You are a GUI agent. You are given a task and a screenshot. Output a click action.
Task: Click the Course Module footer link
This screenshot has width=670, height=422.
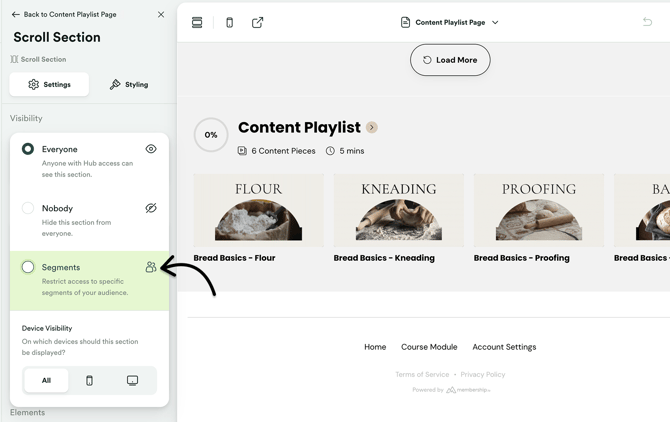tap(429, 347)
